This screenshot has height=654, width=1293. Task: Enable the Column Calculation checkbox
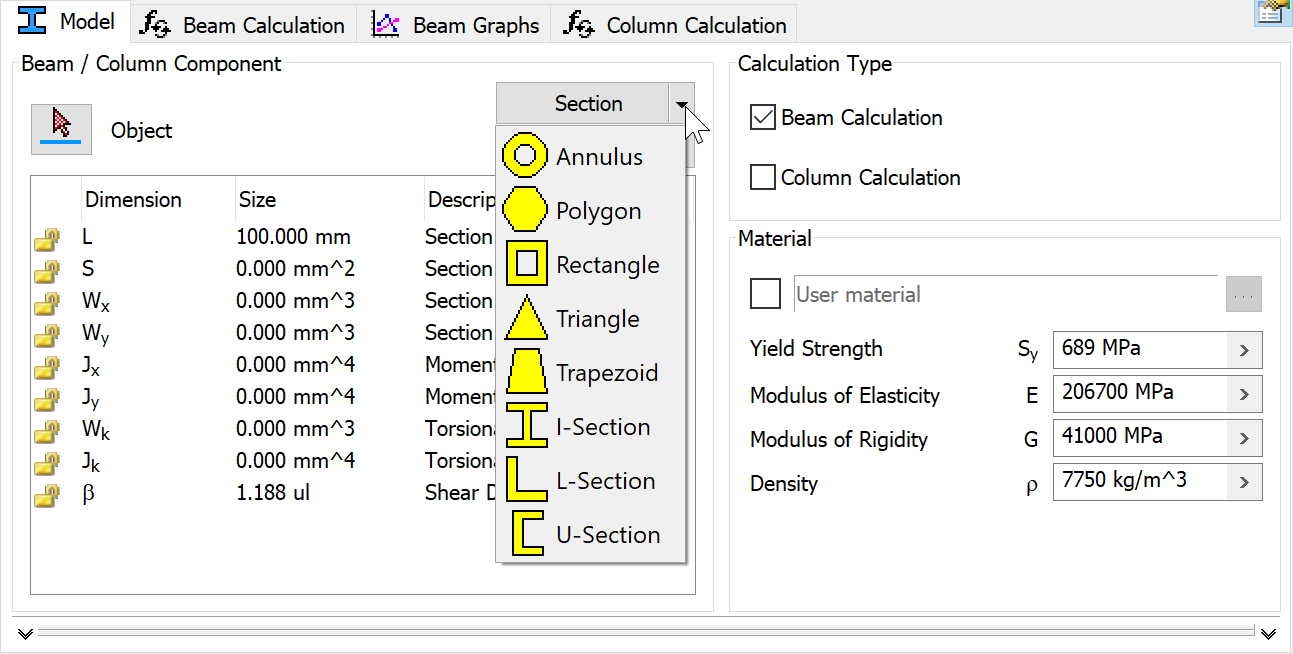click(763, 177)
